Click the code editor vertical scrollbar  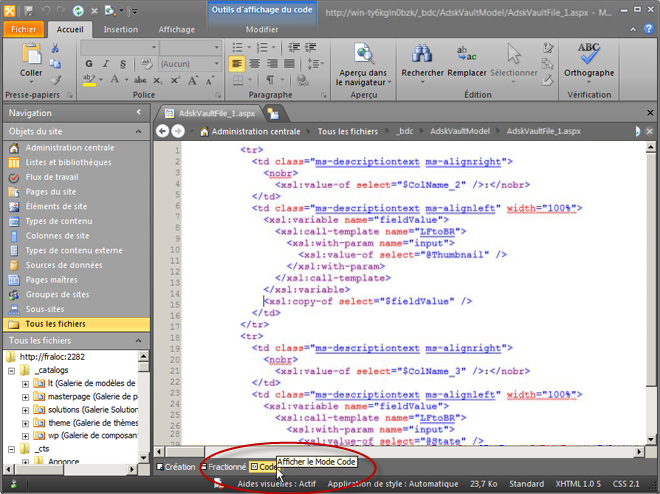click(651, 293)
